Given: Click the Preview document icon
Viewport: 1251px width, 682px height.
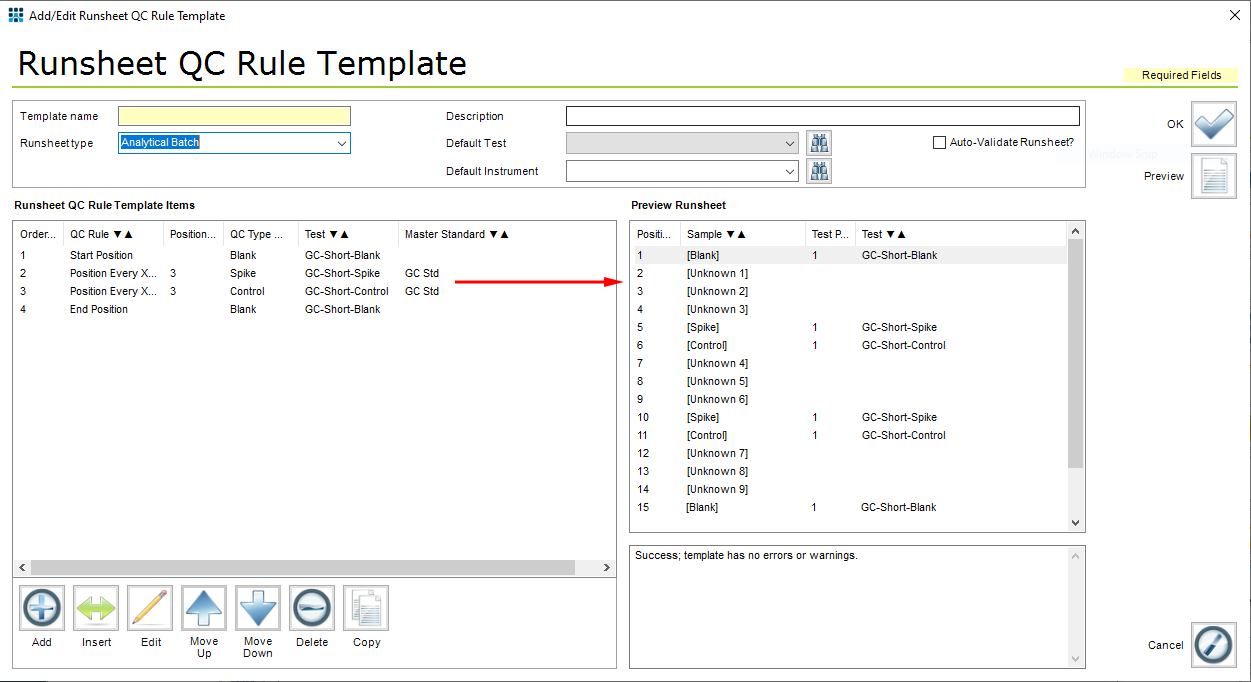Looking at the screenshot, I should coord(1213,176).
